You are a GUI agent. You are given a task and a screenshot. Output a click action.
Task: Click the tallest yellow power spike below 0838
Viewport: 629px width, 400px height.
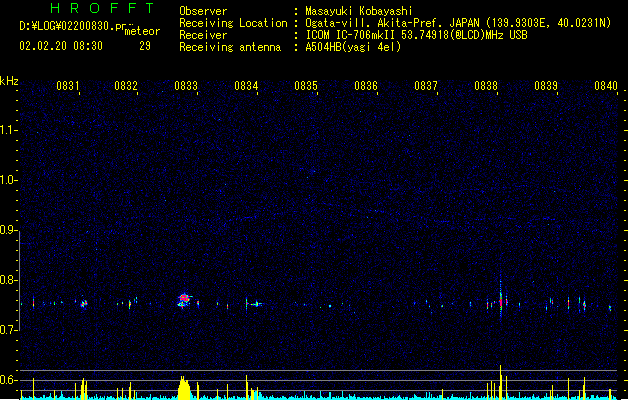(x=501, y=382)
